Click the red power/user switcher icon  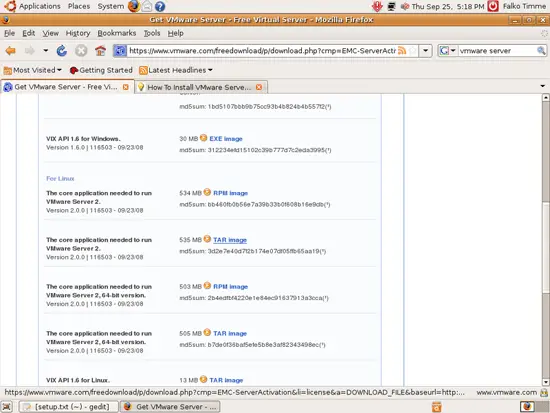pos(493,6)
